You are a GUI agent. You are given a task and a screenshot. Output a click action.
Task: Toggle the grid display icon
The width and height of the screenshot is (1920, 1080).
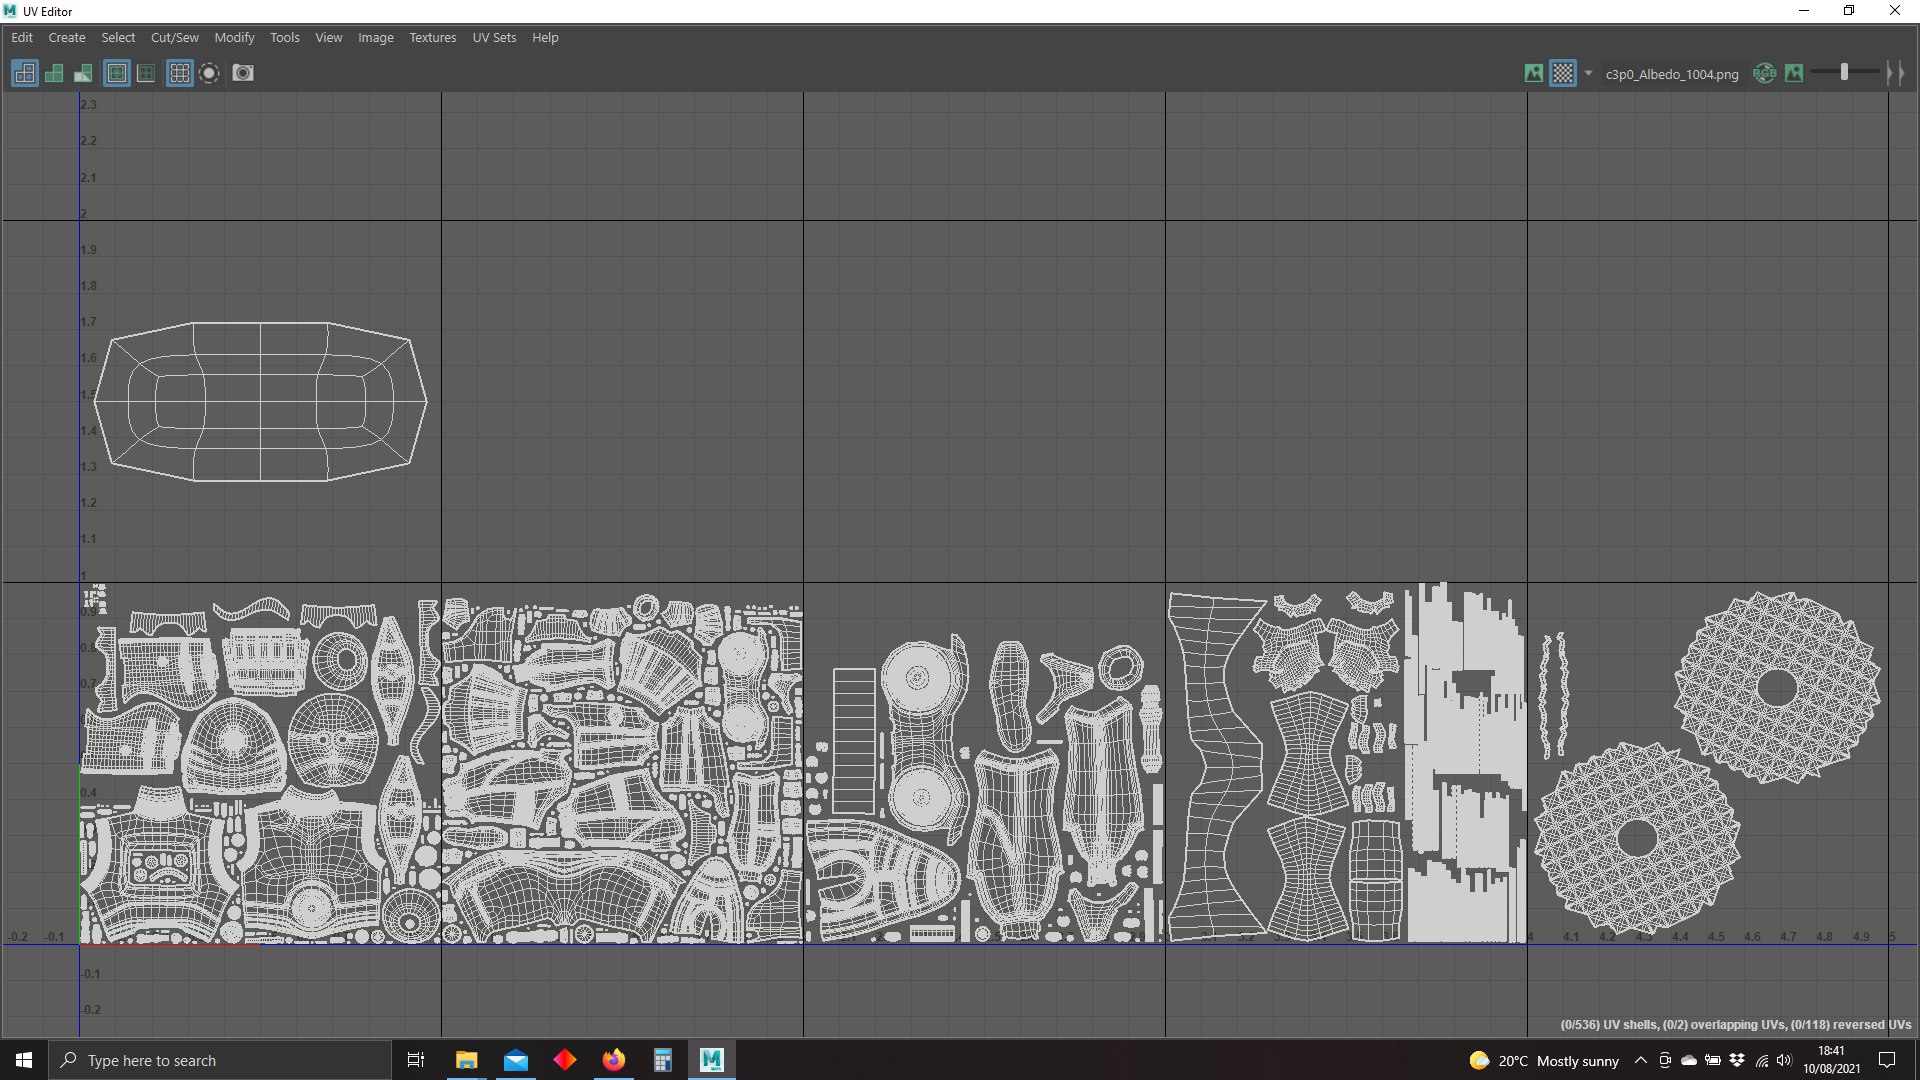click(x=180, y=73)
